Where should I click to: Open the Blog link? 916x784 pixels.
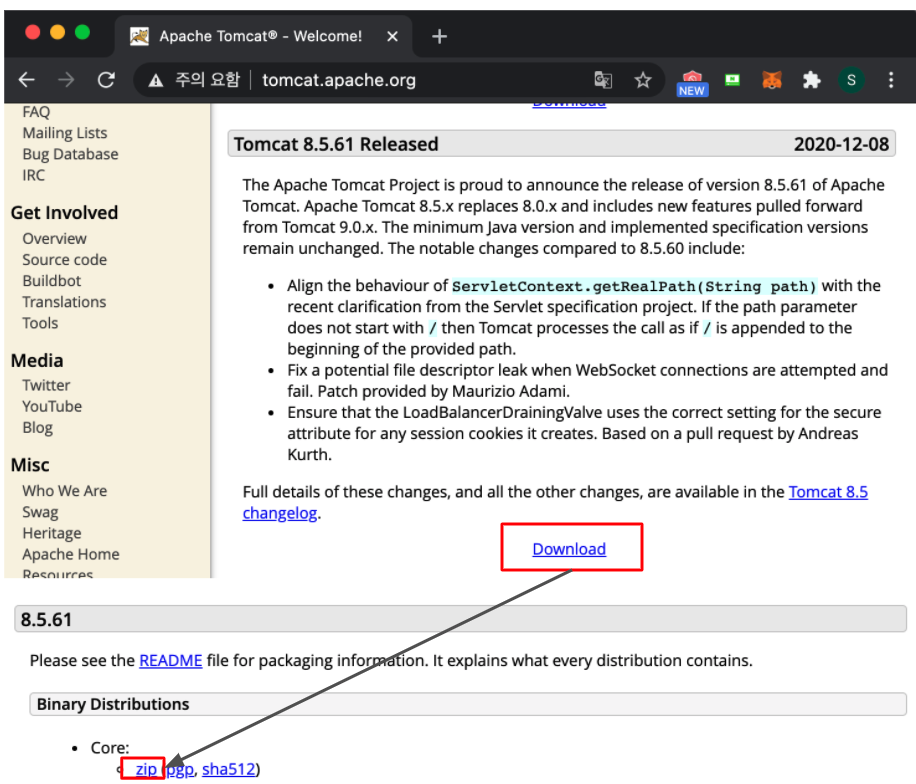(x=37, y=428)
